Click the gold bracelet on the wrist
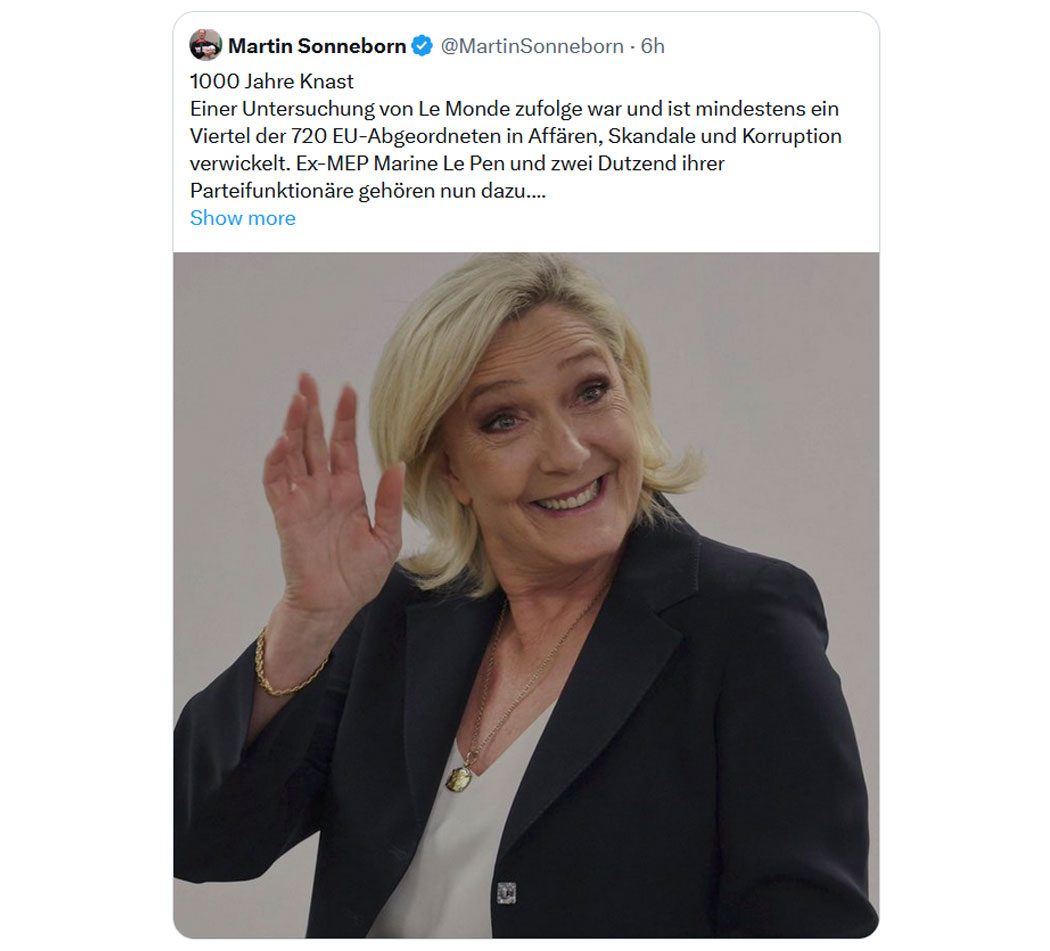Viewport: 1050px width, 951px height. pyautogui.click(x=287, y=667)
